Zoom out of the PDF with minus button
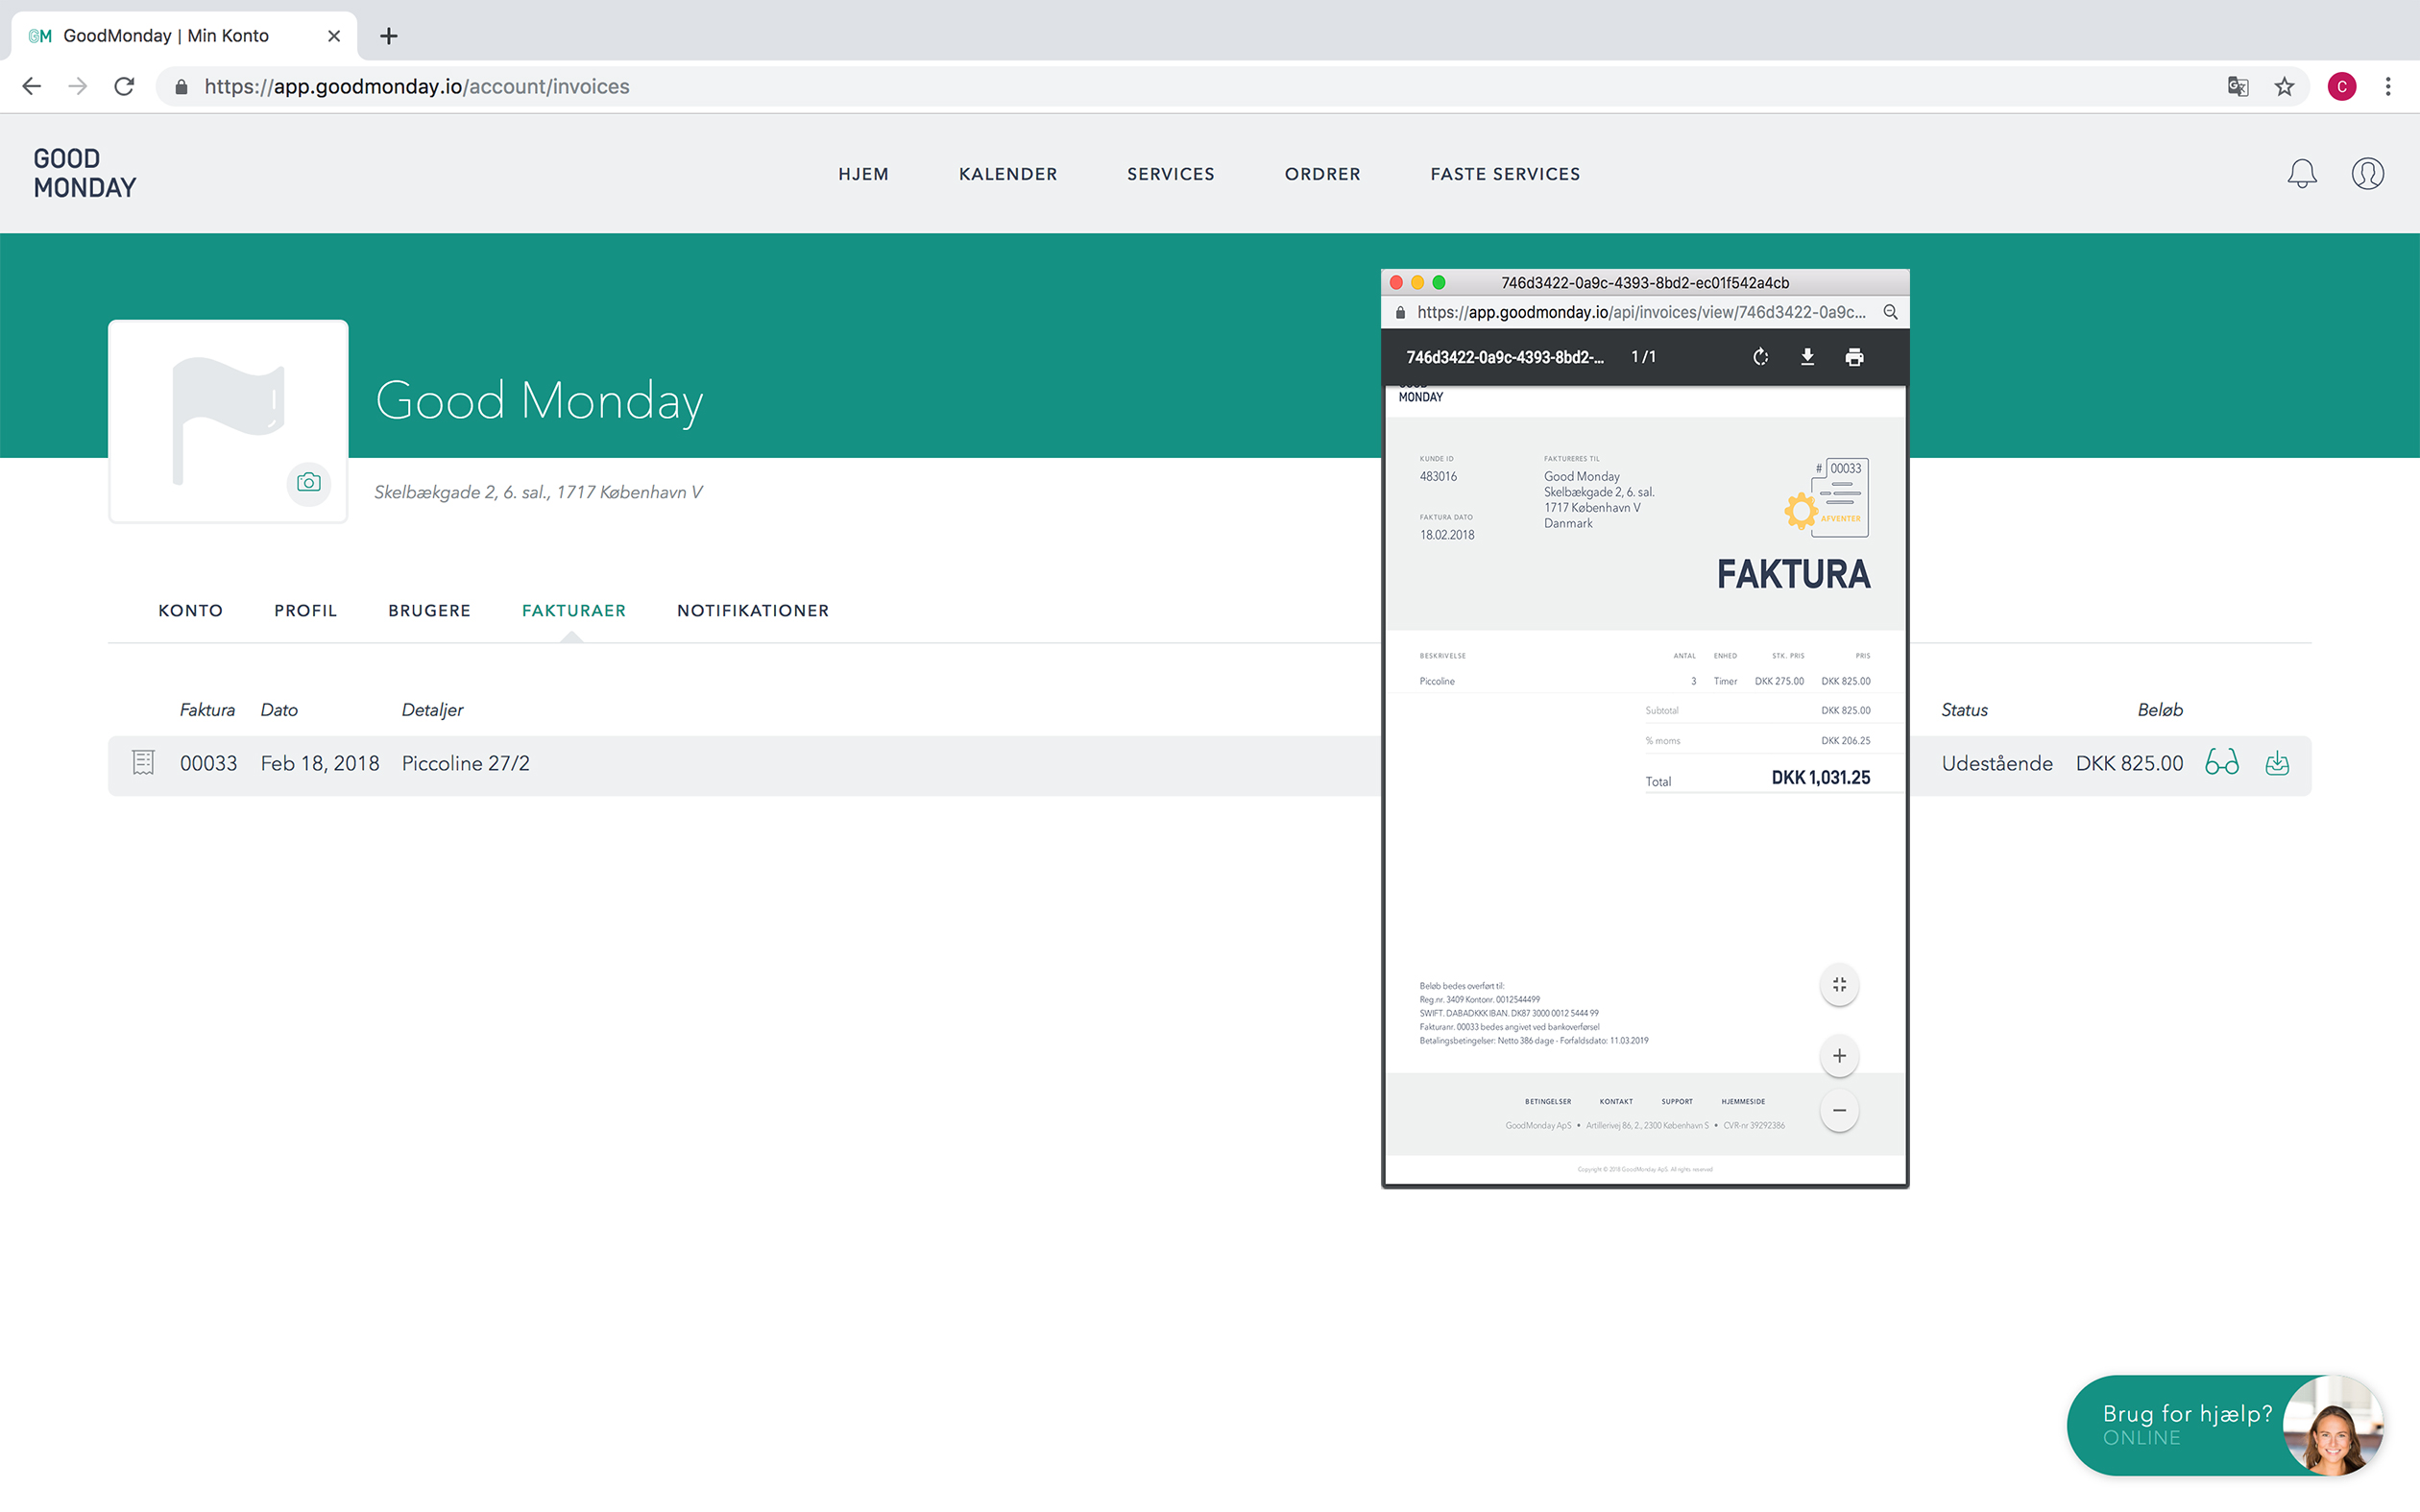2420x1512 pixels. pyautogui.click(x=1839, y=1111)
